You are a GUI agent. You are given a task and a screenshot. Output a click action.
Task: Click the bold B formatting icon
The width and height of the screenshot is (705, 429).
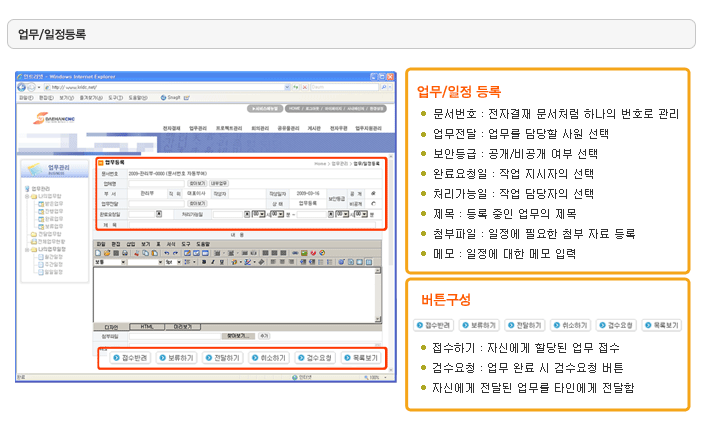pos(204,263)
